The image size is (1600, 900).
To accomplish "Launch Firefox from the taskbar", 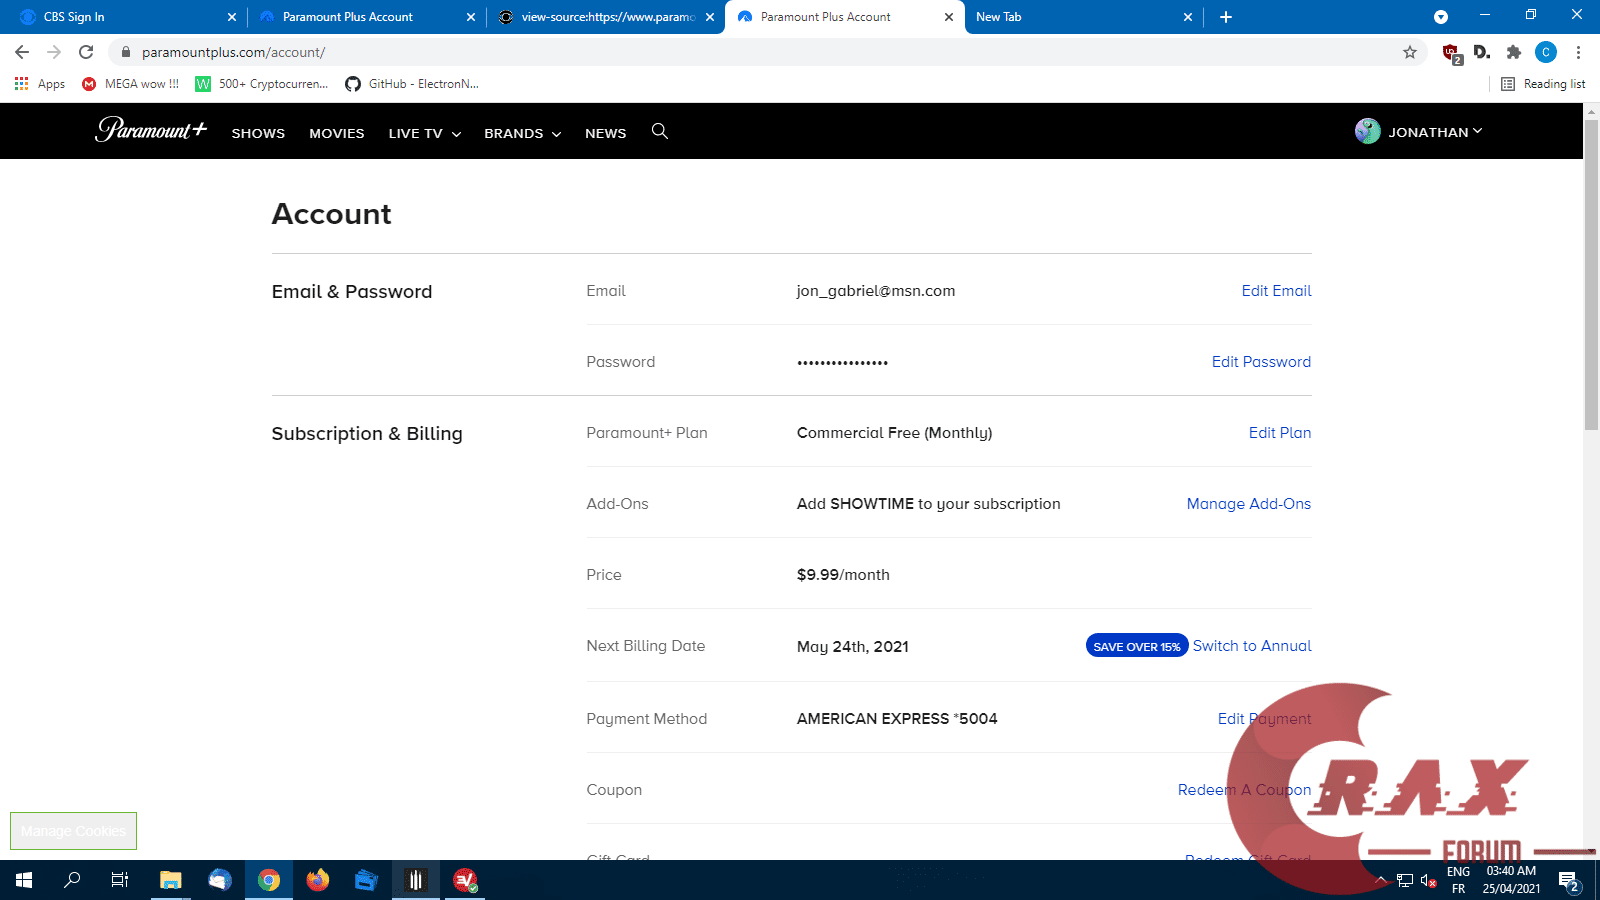I will 317,880.
